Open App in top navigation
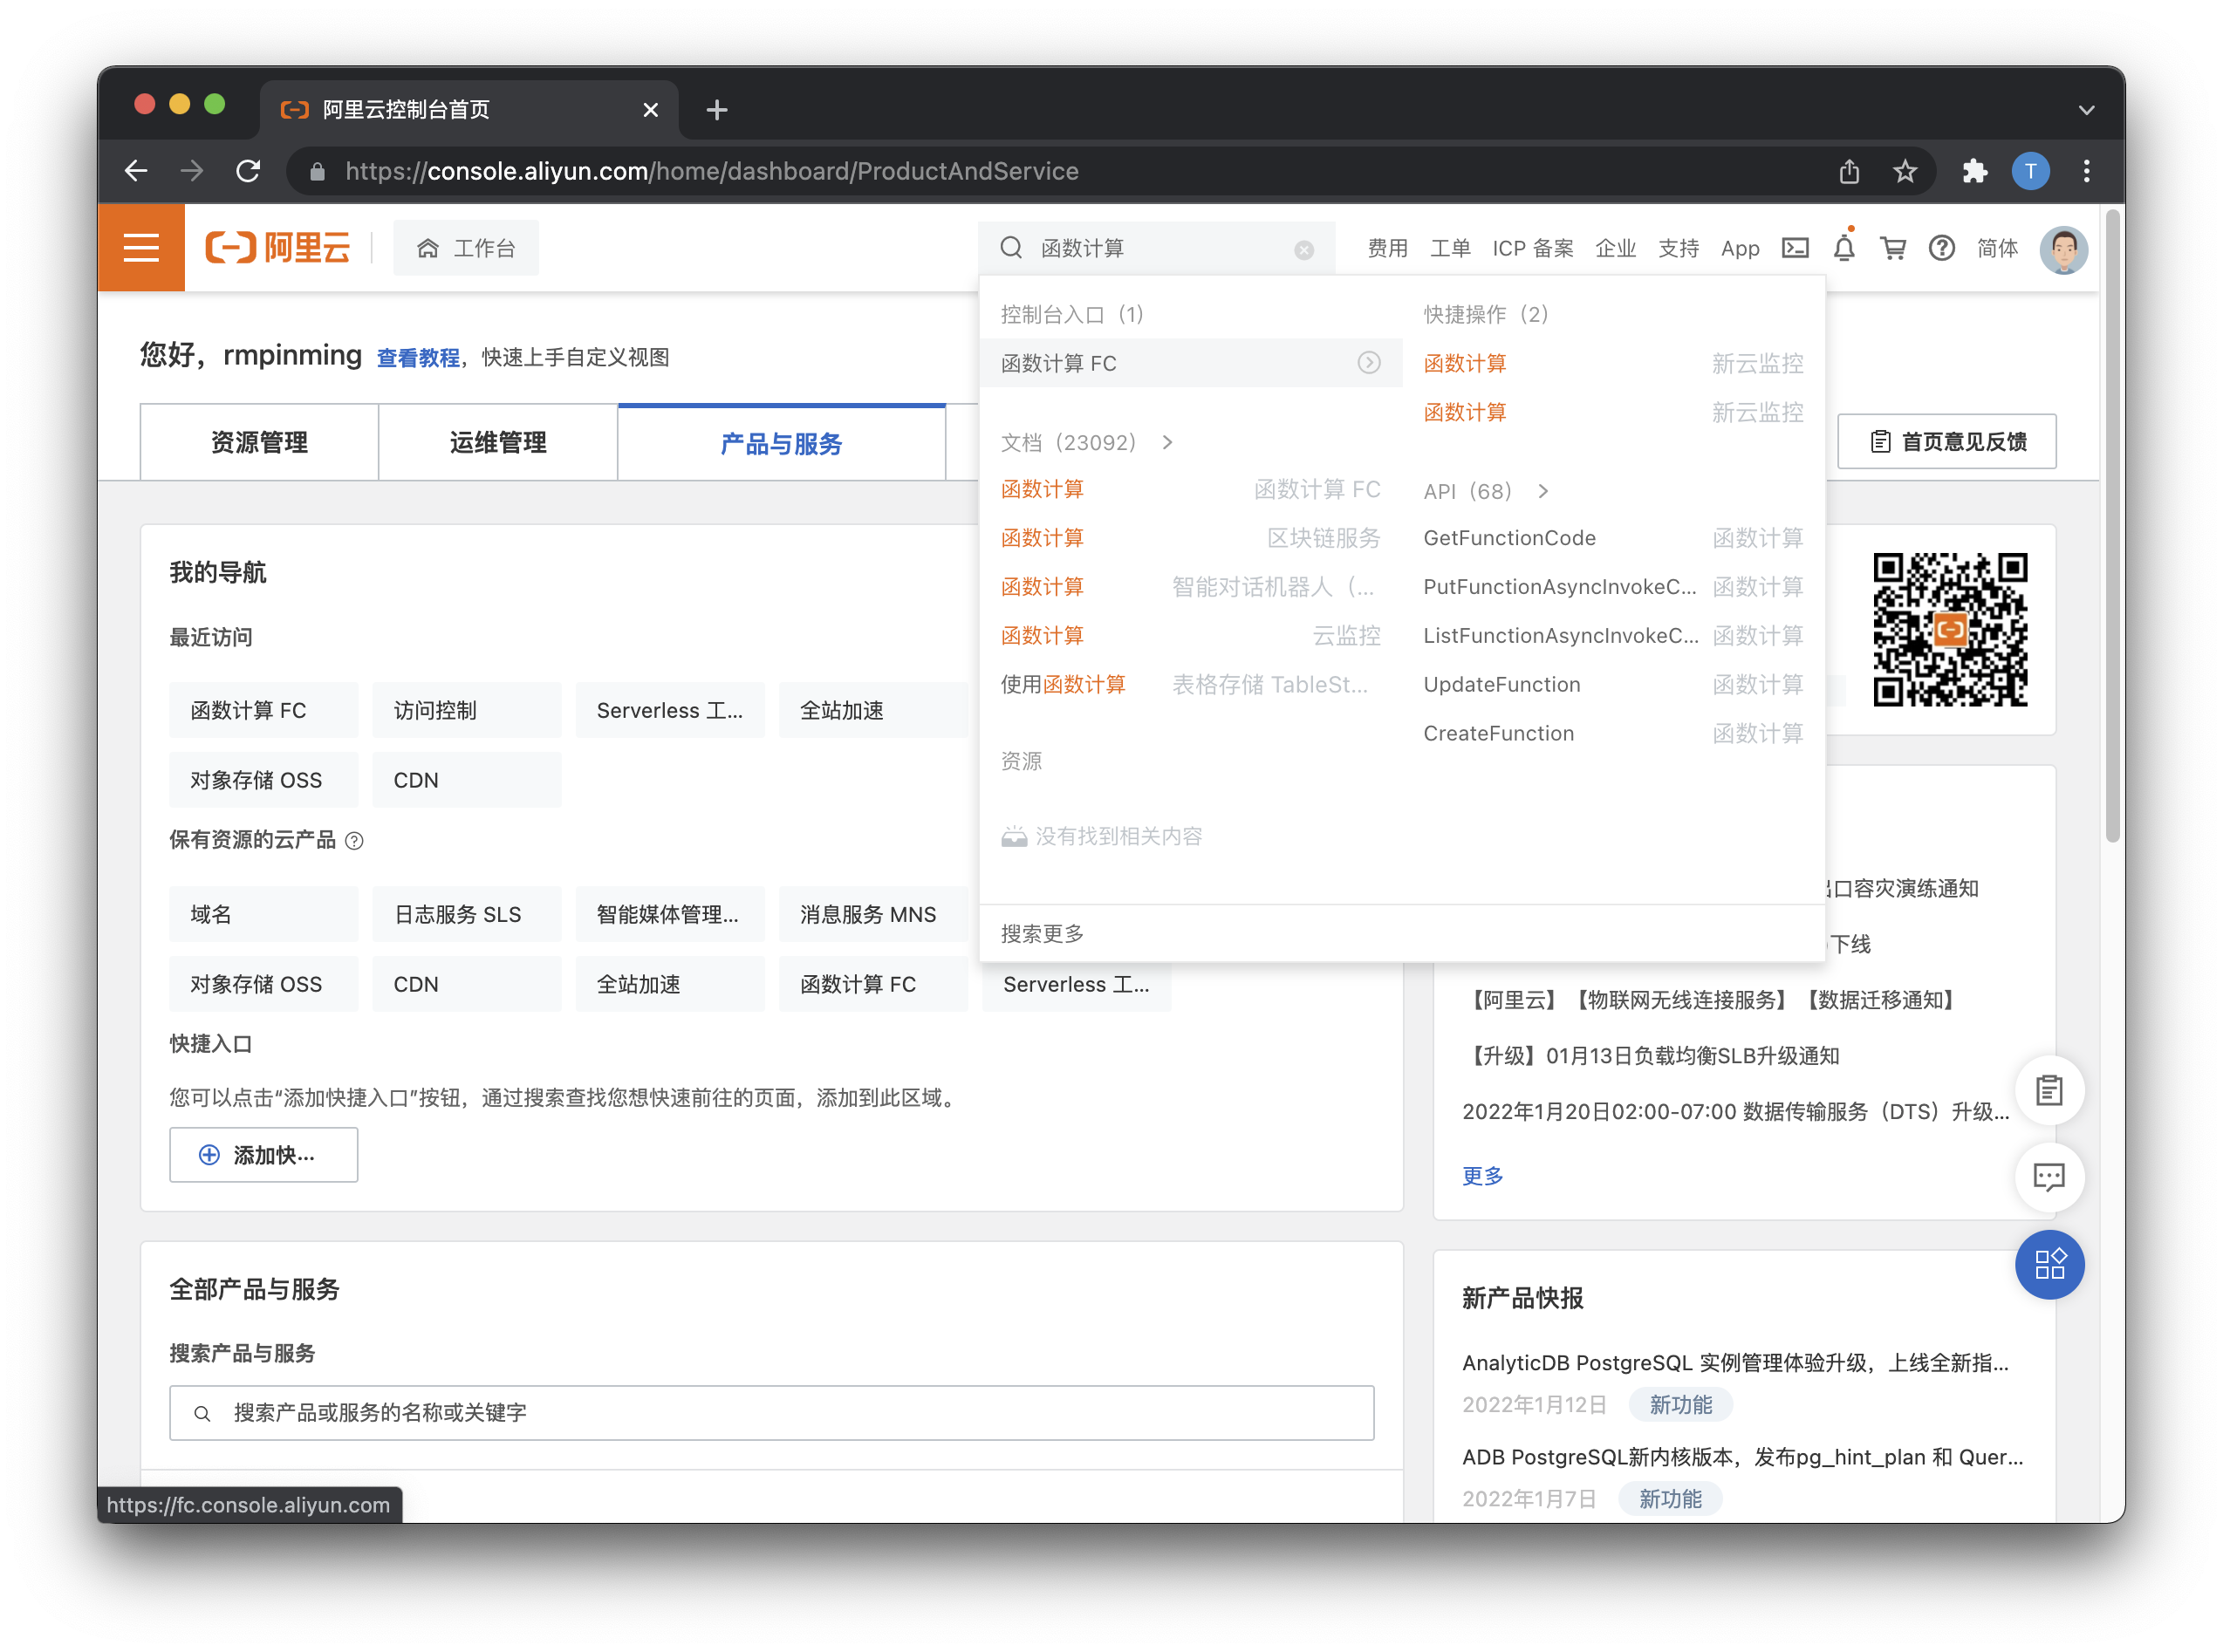 (x=1739, y=248)
